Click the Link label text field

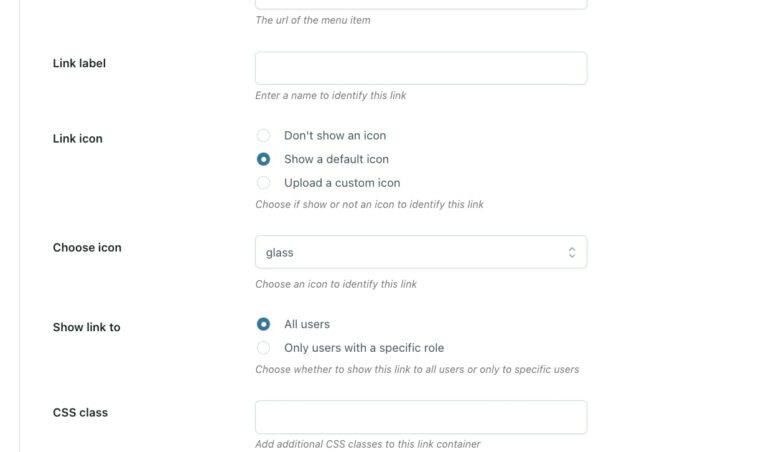pyautogui.click(x=420, y=68)
